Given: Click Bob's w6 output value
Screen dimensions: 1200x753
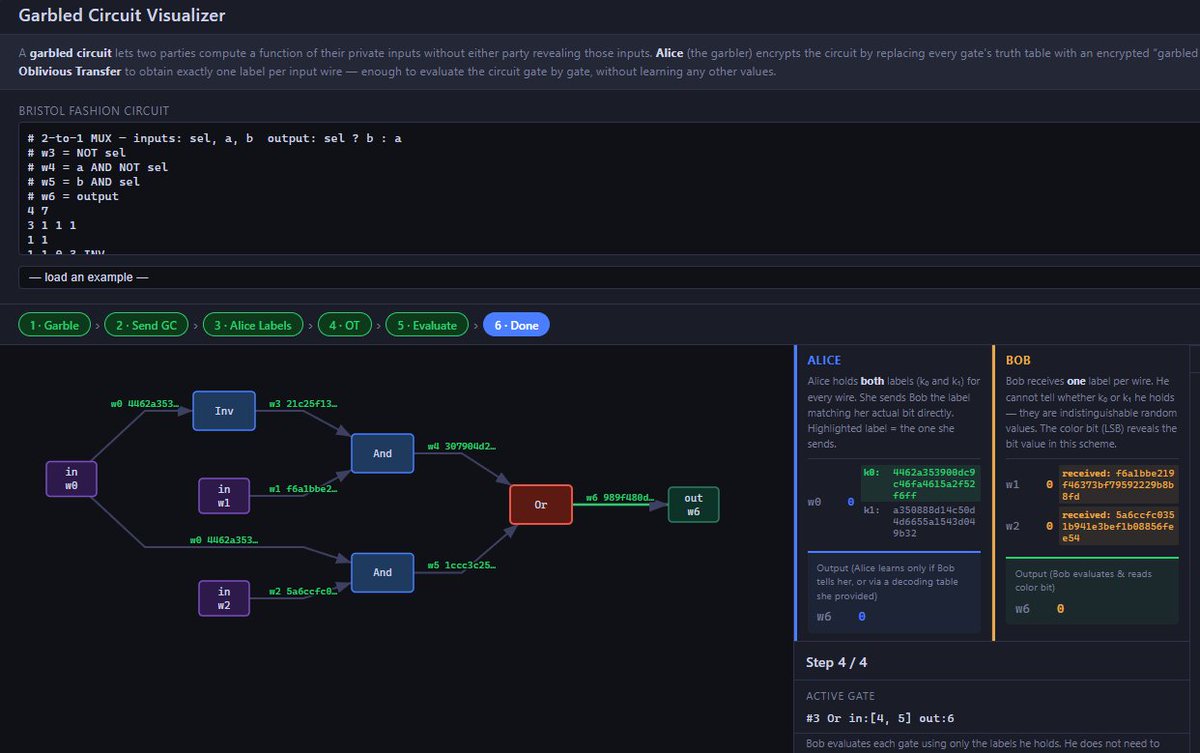Looking at the screenshot, I should pos(1060,609).
